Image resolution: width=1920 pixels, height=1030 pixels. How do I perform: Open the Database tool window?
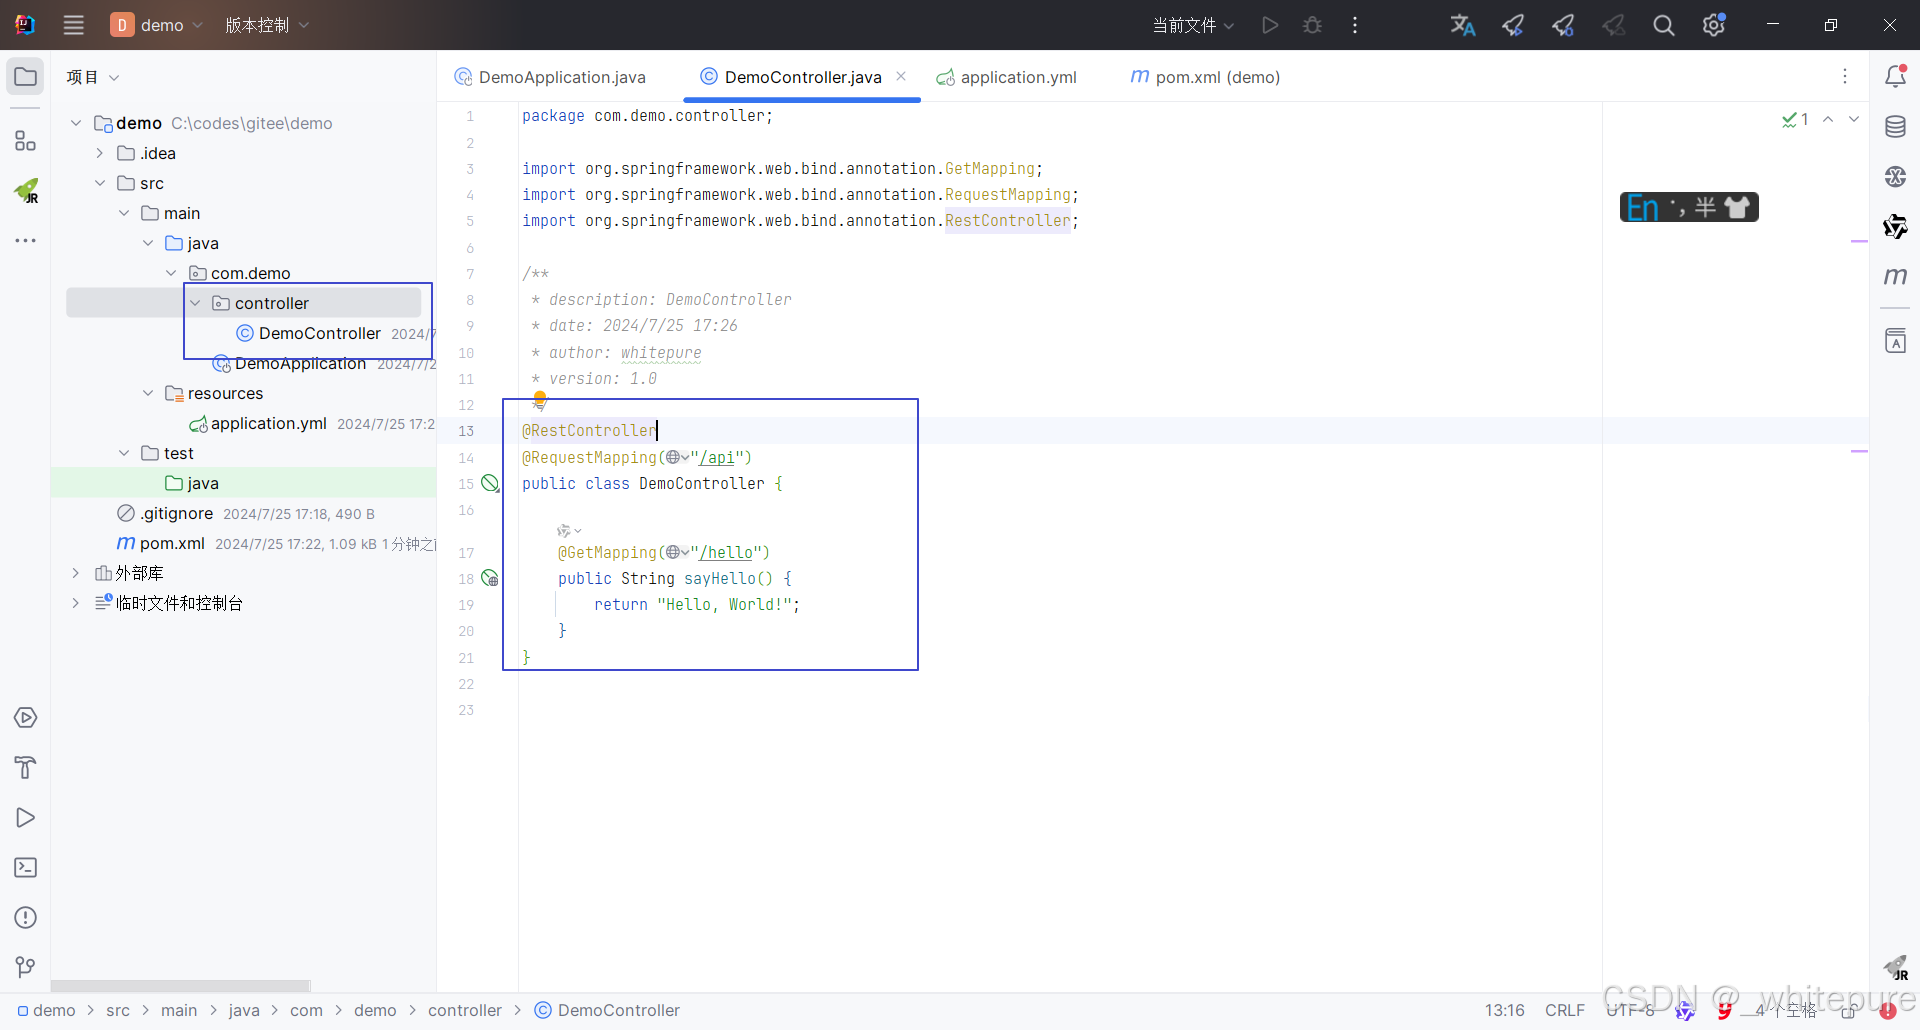[1895, 126]
